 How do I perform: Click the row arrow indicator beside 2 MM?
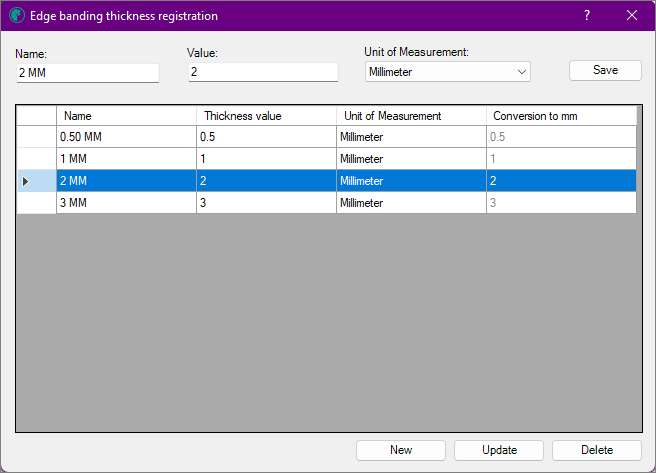(26, 181)
